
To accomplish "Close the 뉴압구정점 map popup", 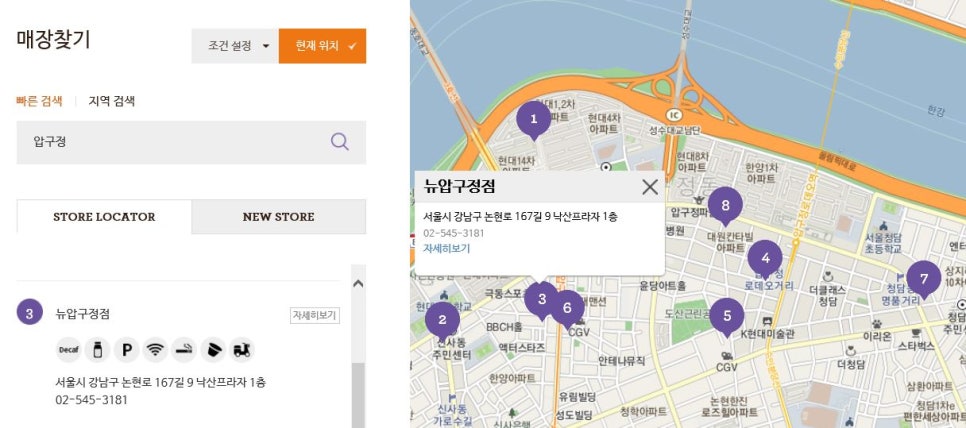I will (650, 187).
